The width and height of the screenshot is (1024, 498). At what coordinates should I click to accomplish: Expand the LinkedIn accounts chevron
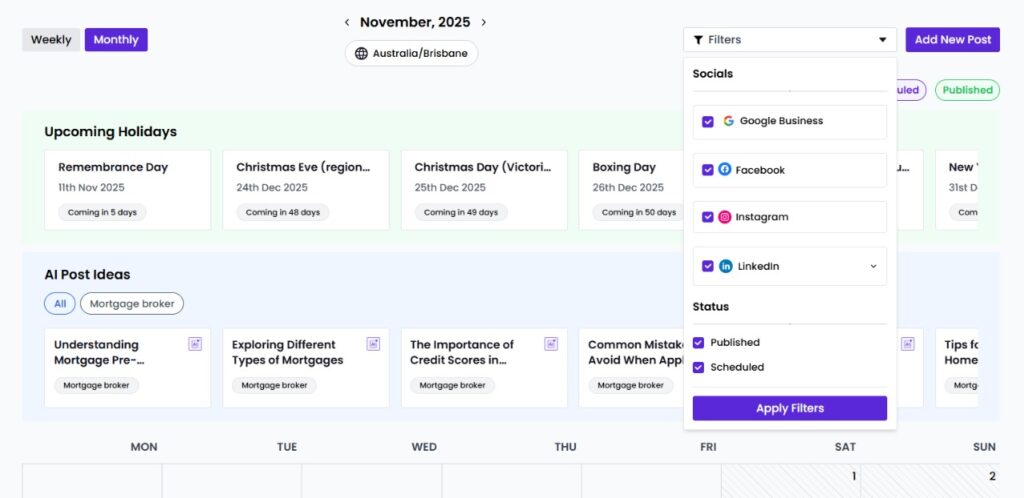[x=872, y=266]
